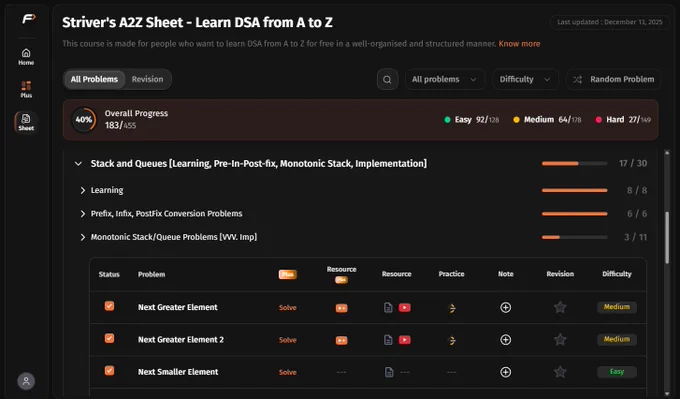The width and height of the screenshot is (680, 399).
Task: Add a note for Next Smaller Element
Action: [x=506, y=372]
